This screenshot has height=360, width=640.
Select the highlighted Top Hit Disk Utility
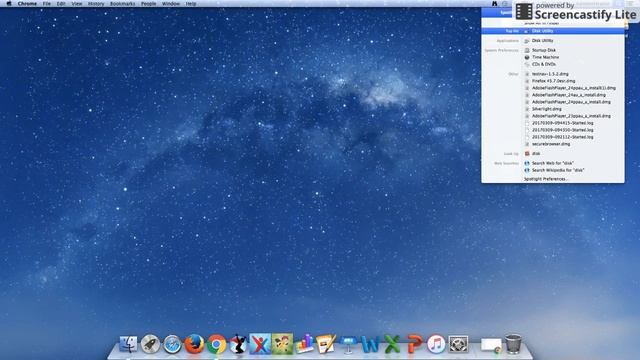553,31
